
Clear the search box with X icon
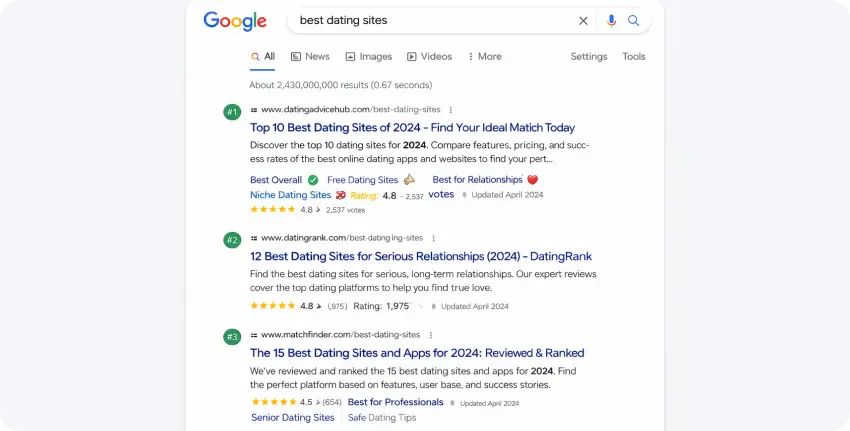coord(584,21)
